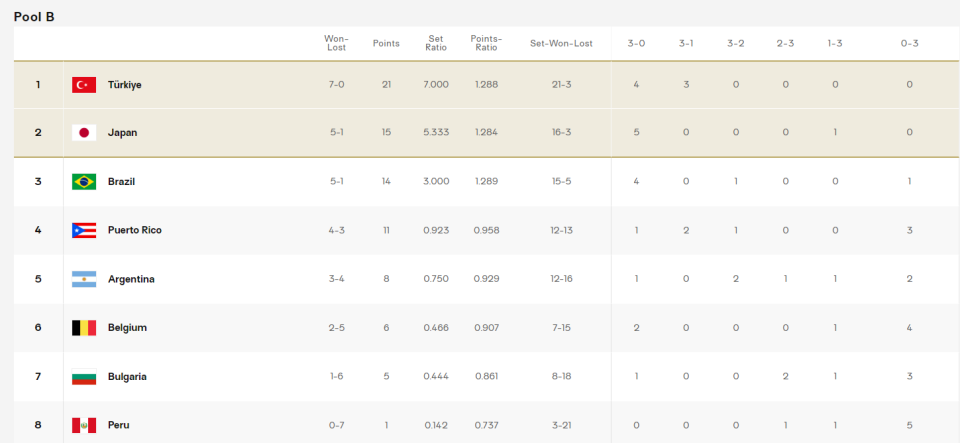This screenshot has height=443, width=960.
Task: Select Türkiye's 21-3 set record
Action: [x=561, y=84]
